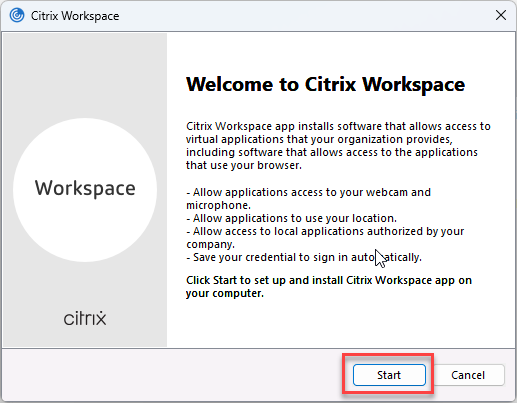The image size is (517, 403).
Task: Click the "Welcome to Citrix Workspace" heading
Action: 325,85
